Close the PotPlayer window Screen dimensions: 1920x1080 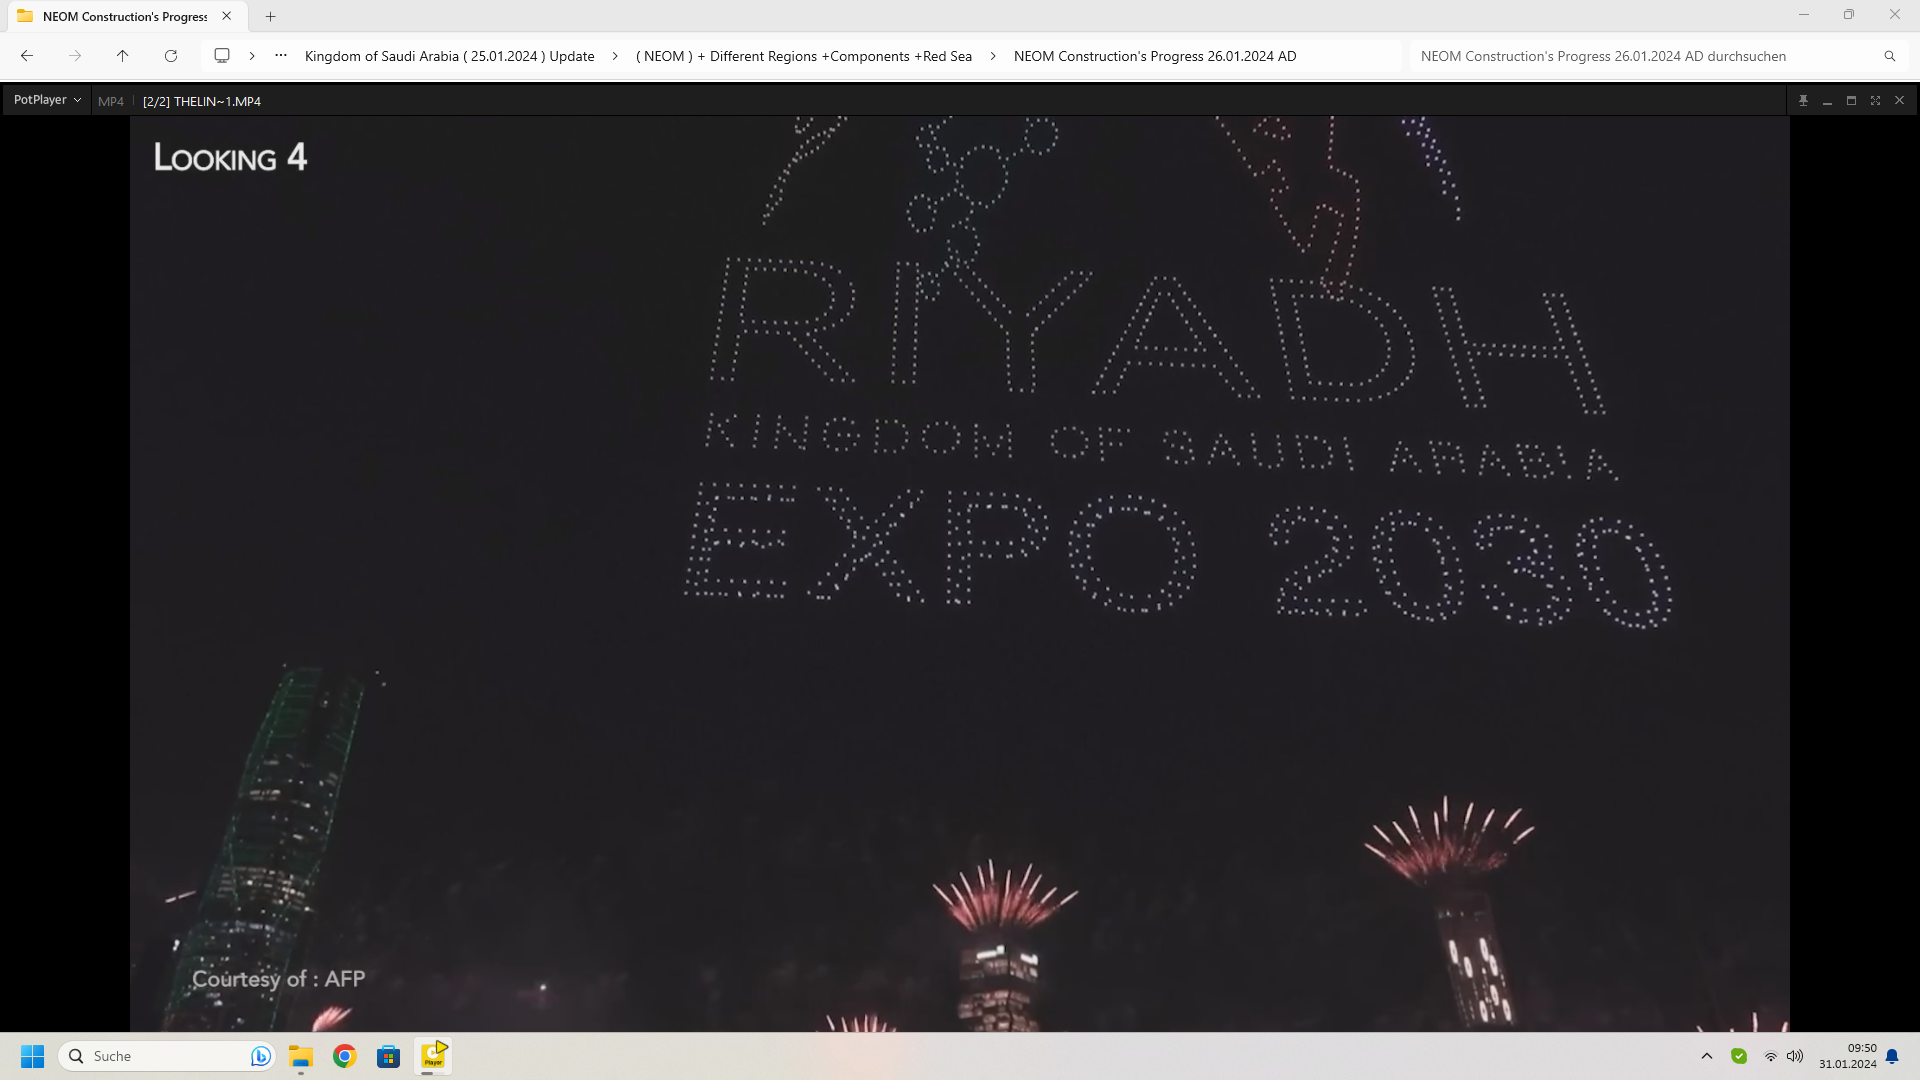tap(1900, 100)
